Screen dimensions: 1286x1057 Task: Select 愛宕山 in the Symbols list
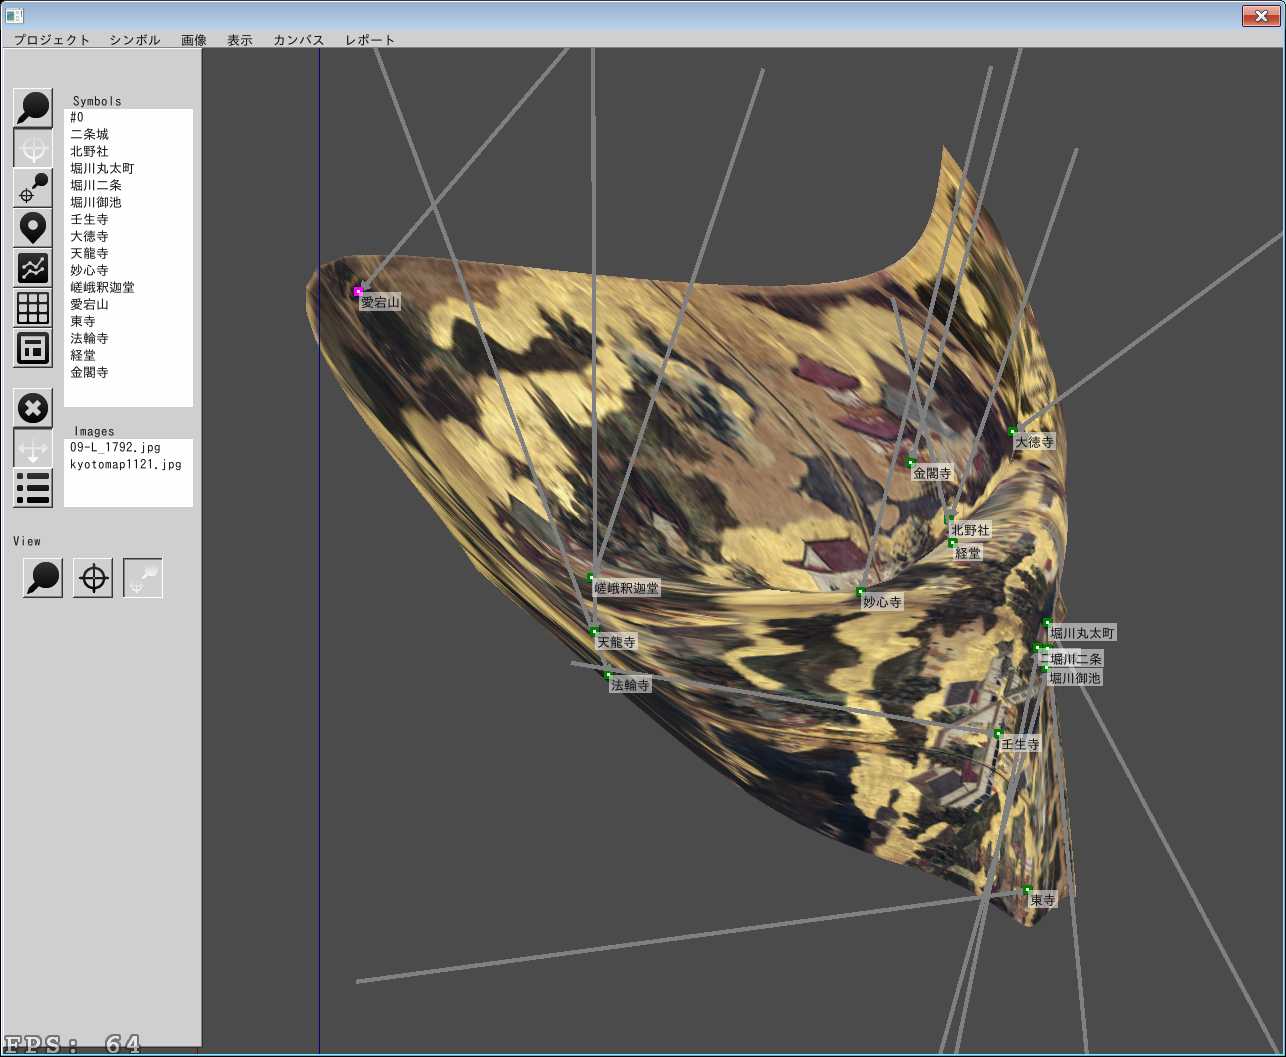pos(128,304)
